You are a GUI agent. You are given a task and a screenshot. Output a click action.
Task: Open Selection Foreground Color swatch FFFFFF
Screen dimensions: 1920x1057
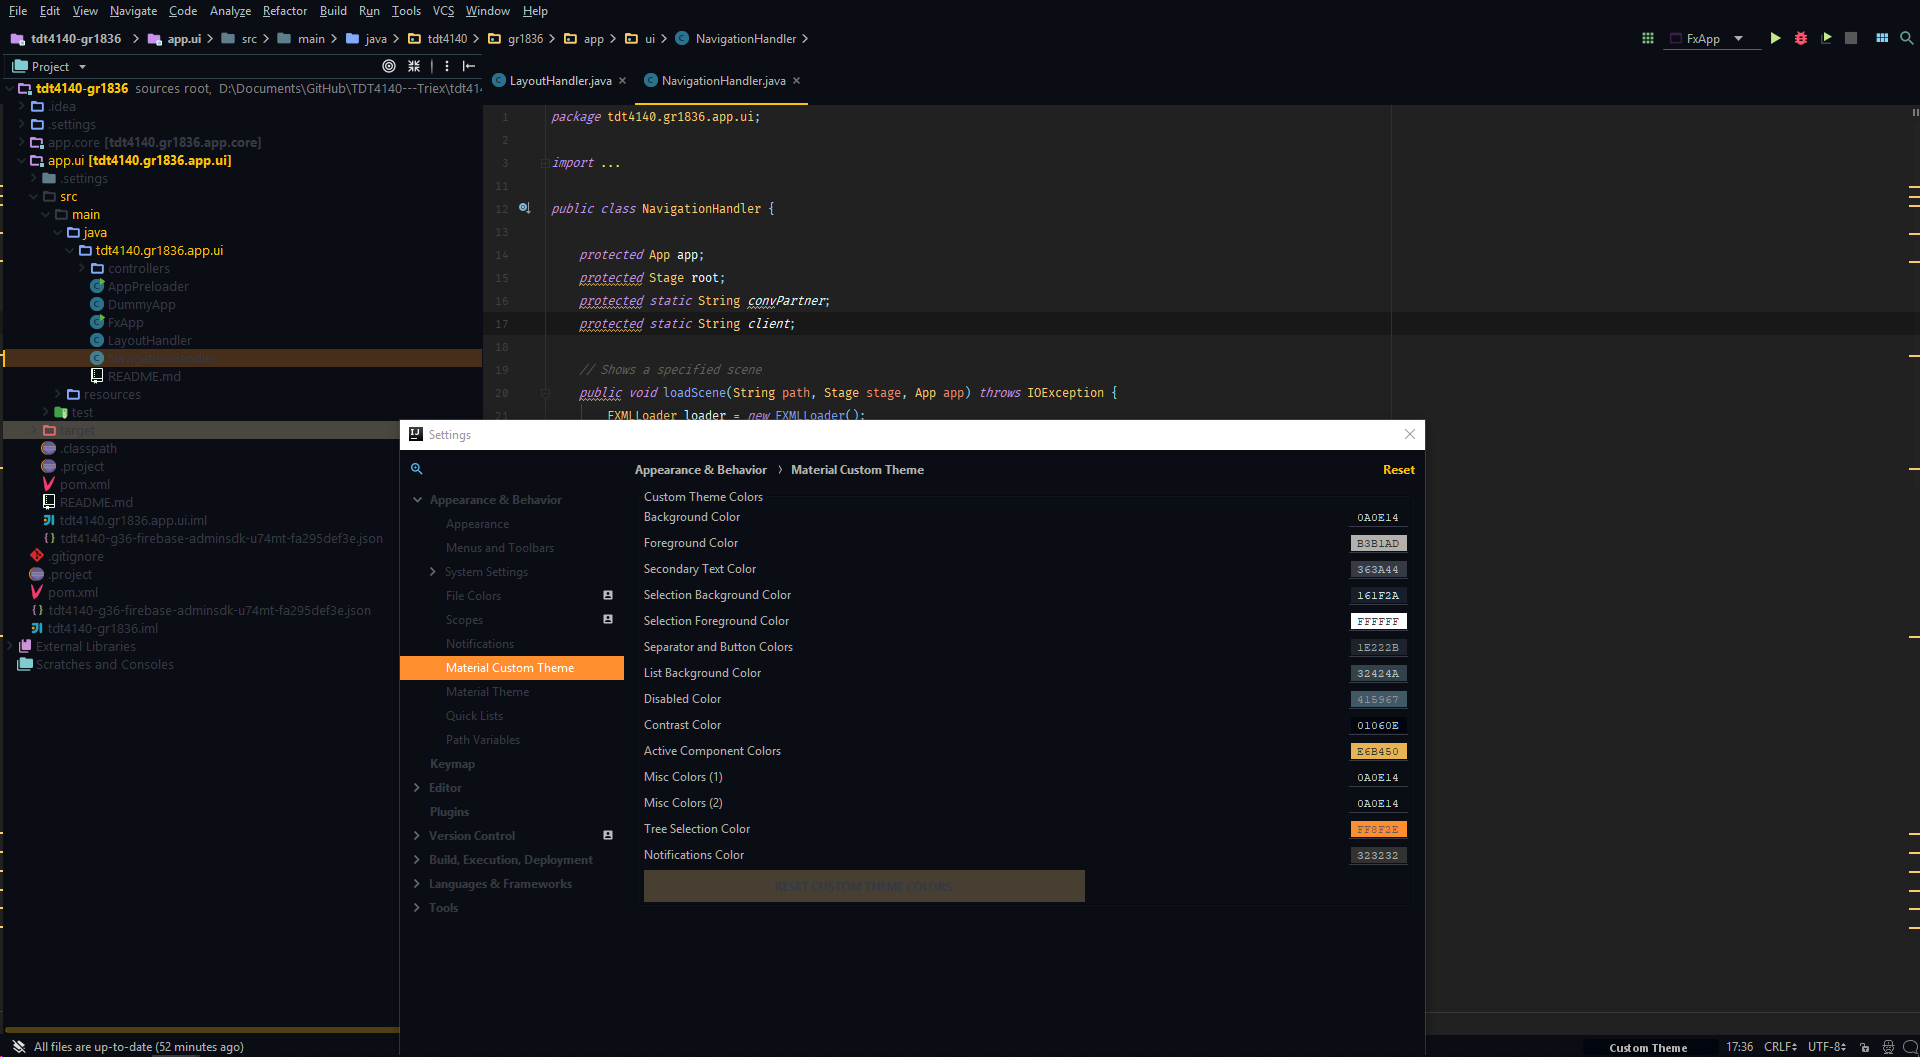[x=1378, y=621]
